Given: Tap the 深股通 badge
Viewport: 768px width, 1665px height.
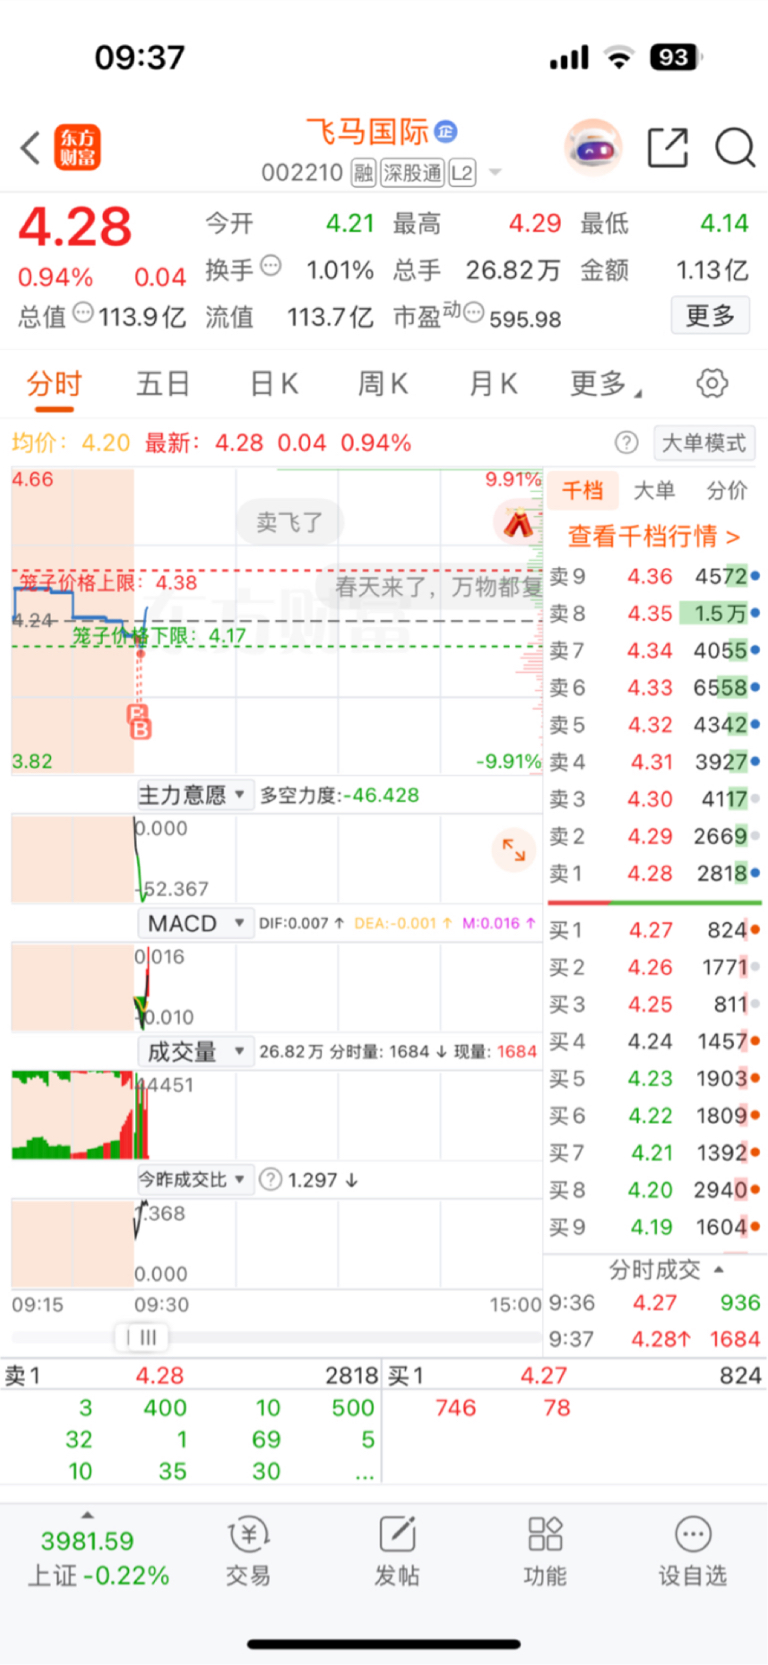Looking at the screenshot, I should [x=412, y=173].
